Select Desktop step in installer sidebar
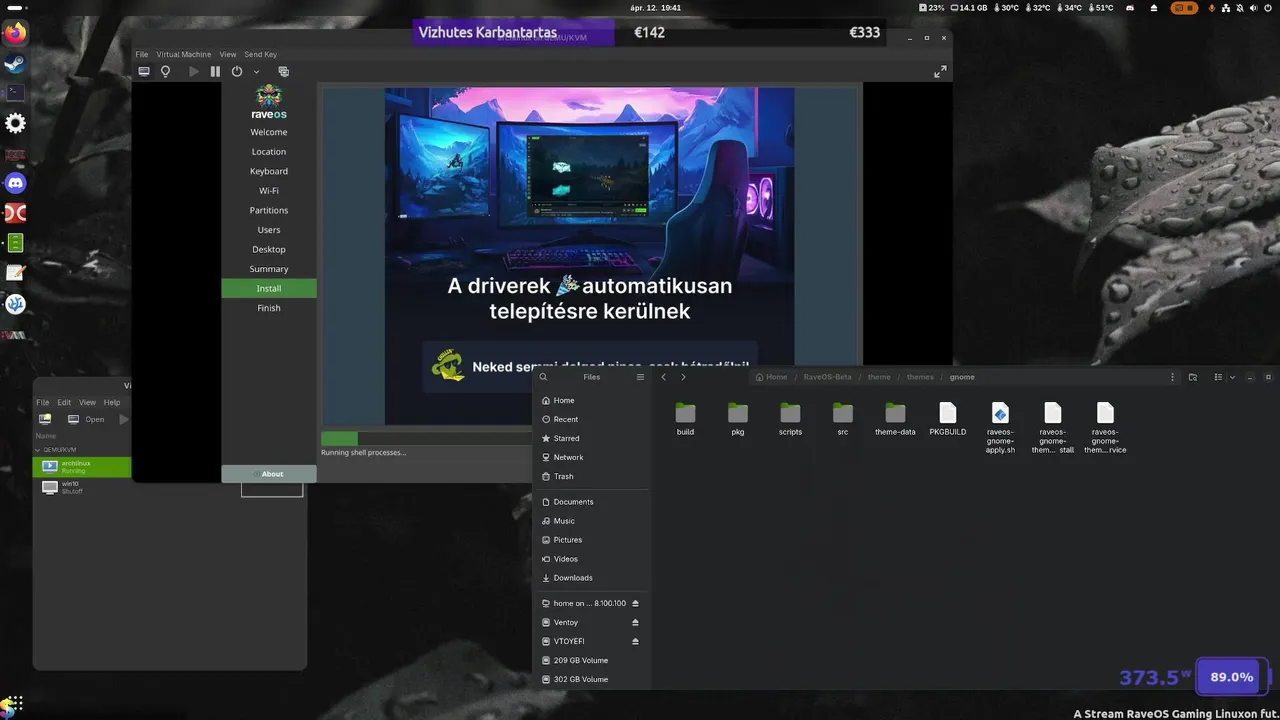1280x720 pixels. 269,249
